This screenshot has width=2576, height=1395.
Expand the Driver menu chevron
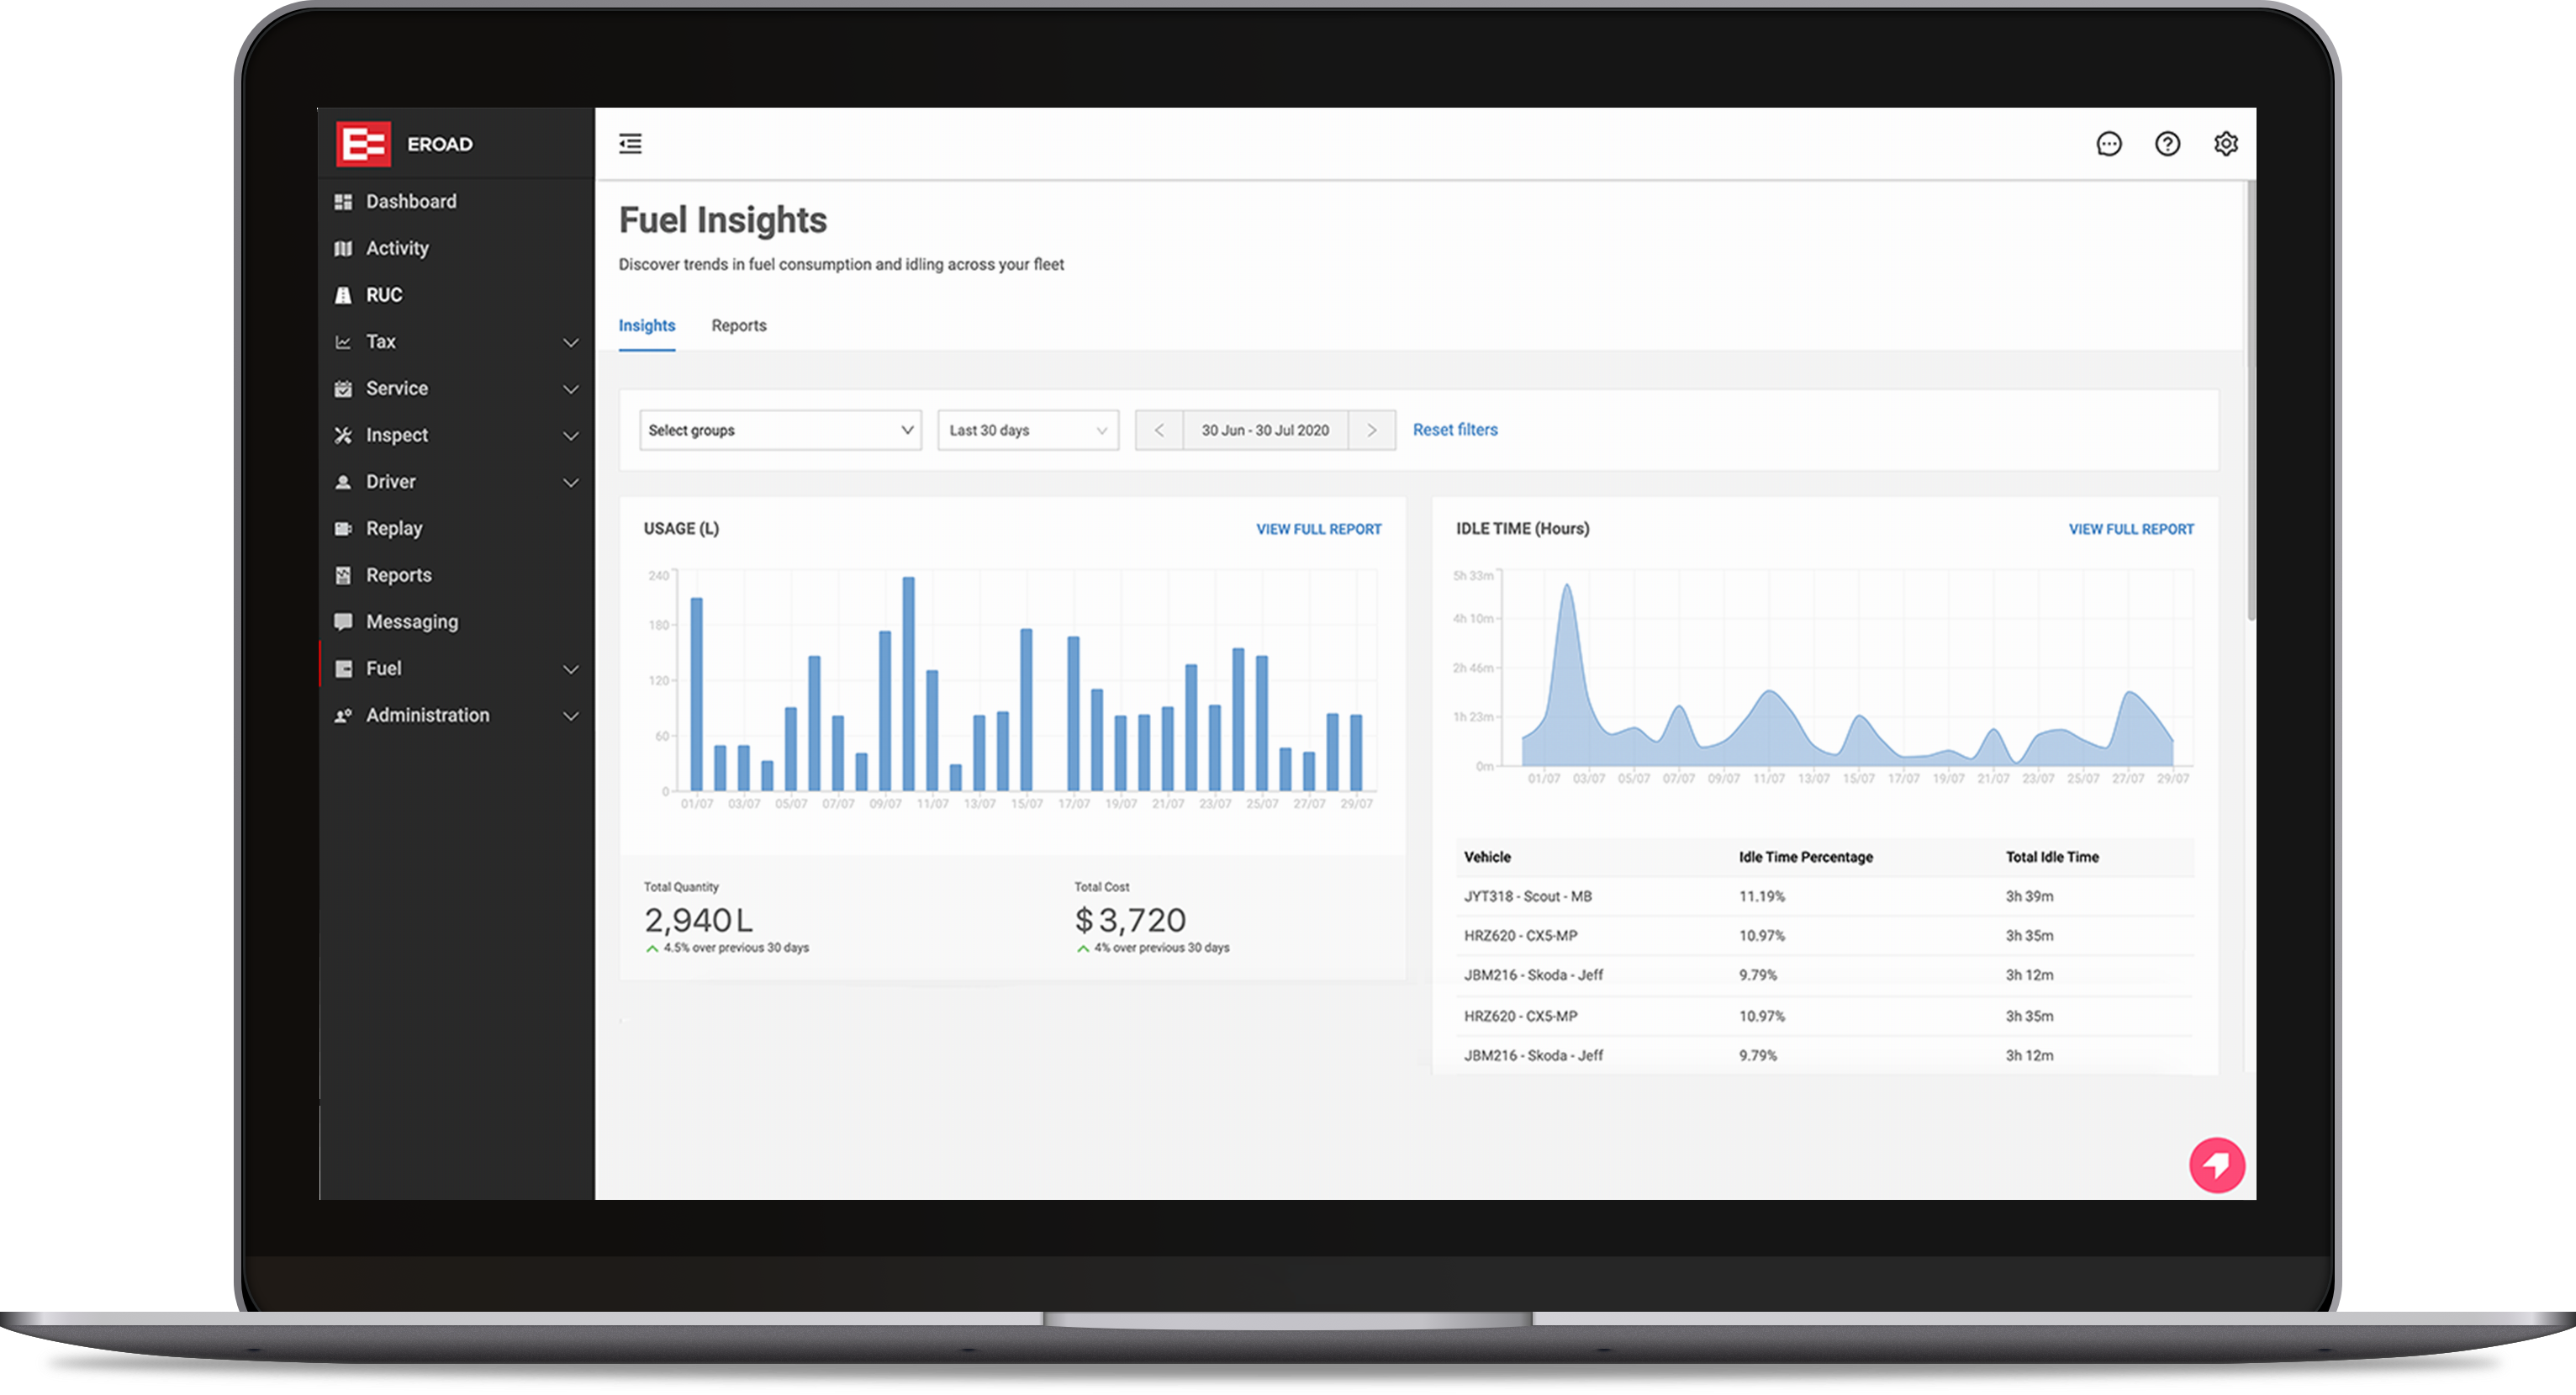pyautogui.click(x=570, y=482)
